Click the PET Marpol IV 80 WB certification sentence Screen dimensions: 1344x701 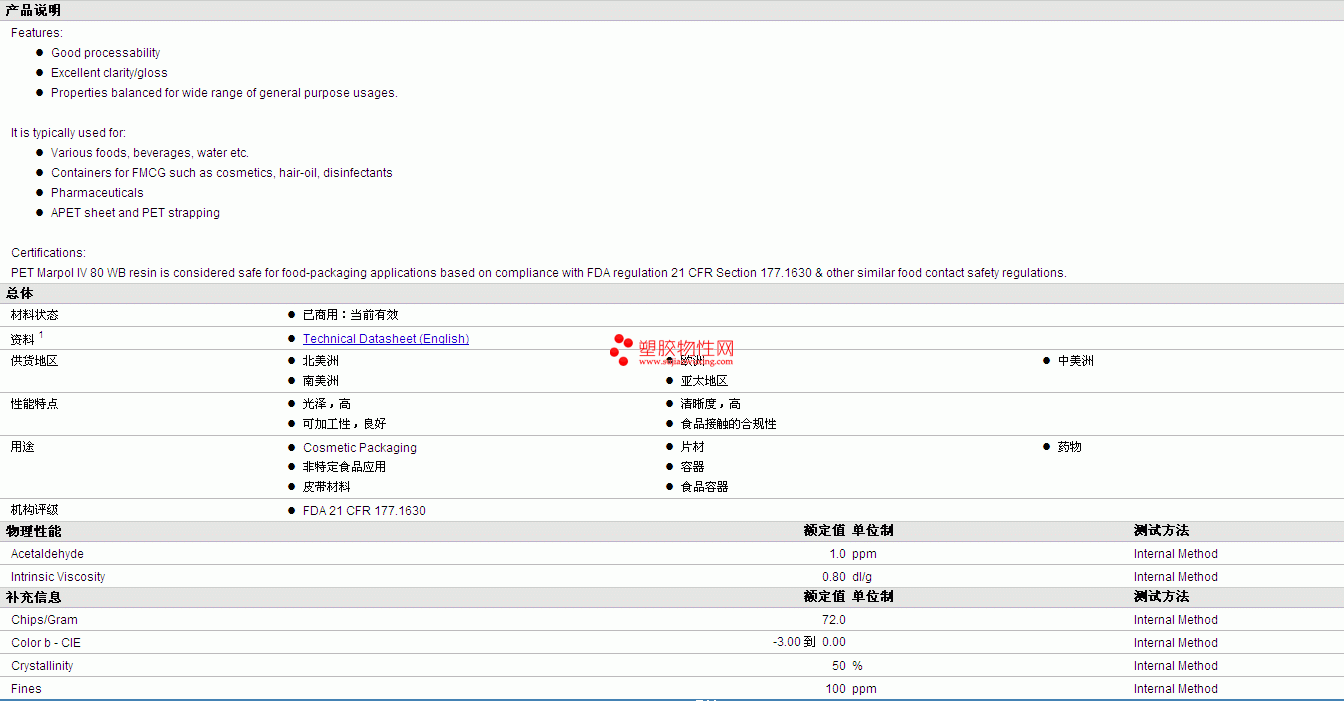[539, 273]
